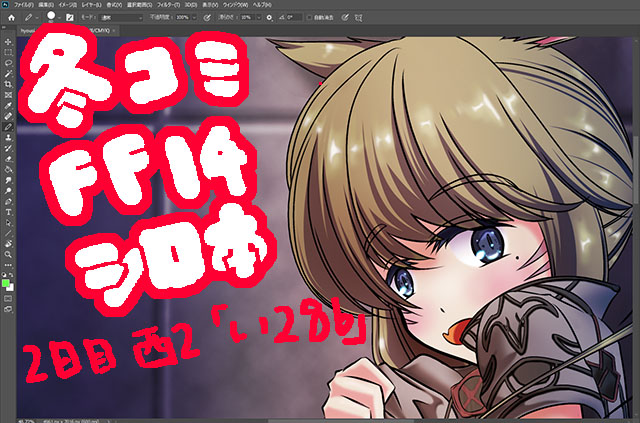Toggle pressure control for brush size
The width and height of the screenshot is (640, 423).
tap(345, 18)
